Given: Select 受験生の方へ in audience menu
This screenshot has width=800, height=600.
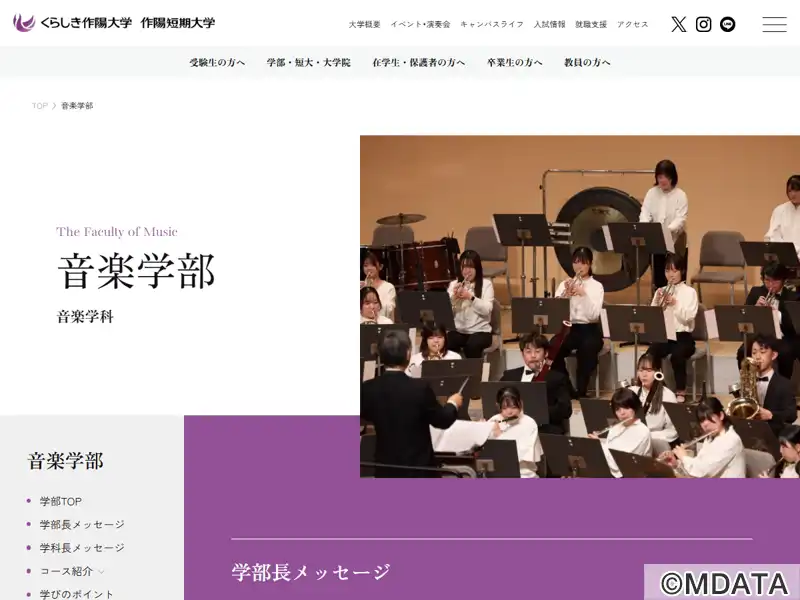Looking at the screenshot, I should point(217,62).
